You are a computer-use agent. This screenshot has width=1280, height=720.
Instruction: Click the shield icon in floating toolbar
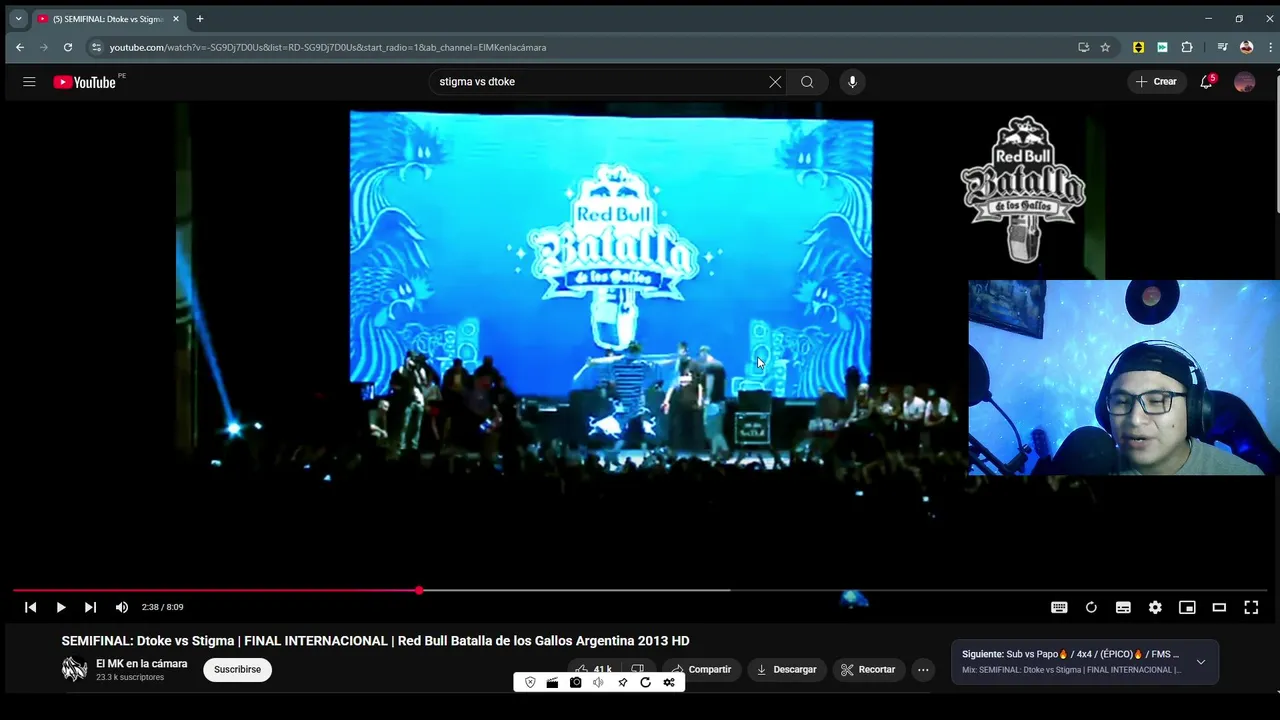[530, 683]
